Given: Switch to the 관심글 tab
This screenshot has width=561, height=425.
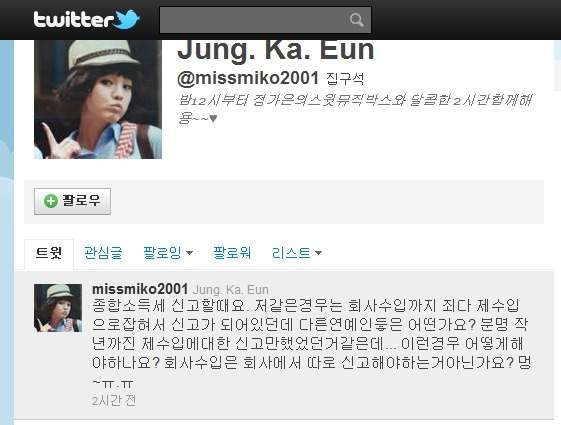Looking at the screenshot, I should 103,253.
